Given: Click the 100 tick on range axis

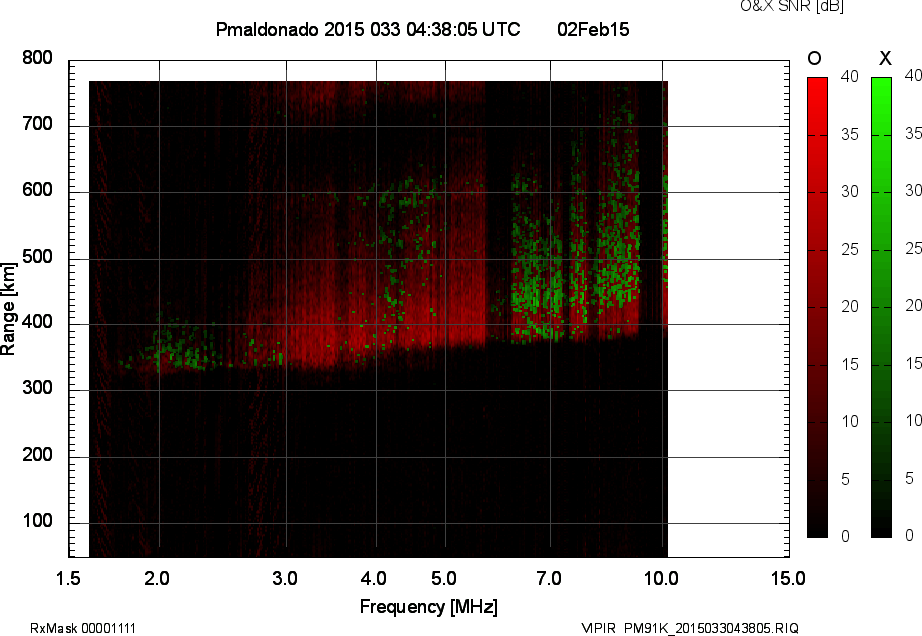Looking at the screenshot, I should (x=37, y=522).
